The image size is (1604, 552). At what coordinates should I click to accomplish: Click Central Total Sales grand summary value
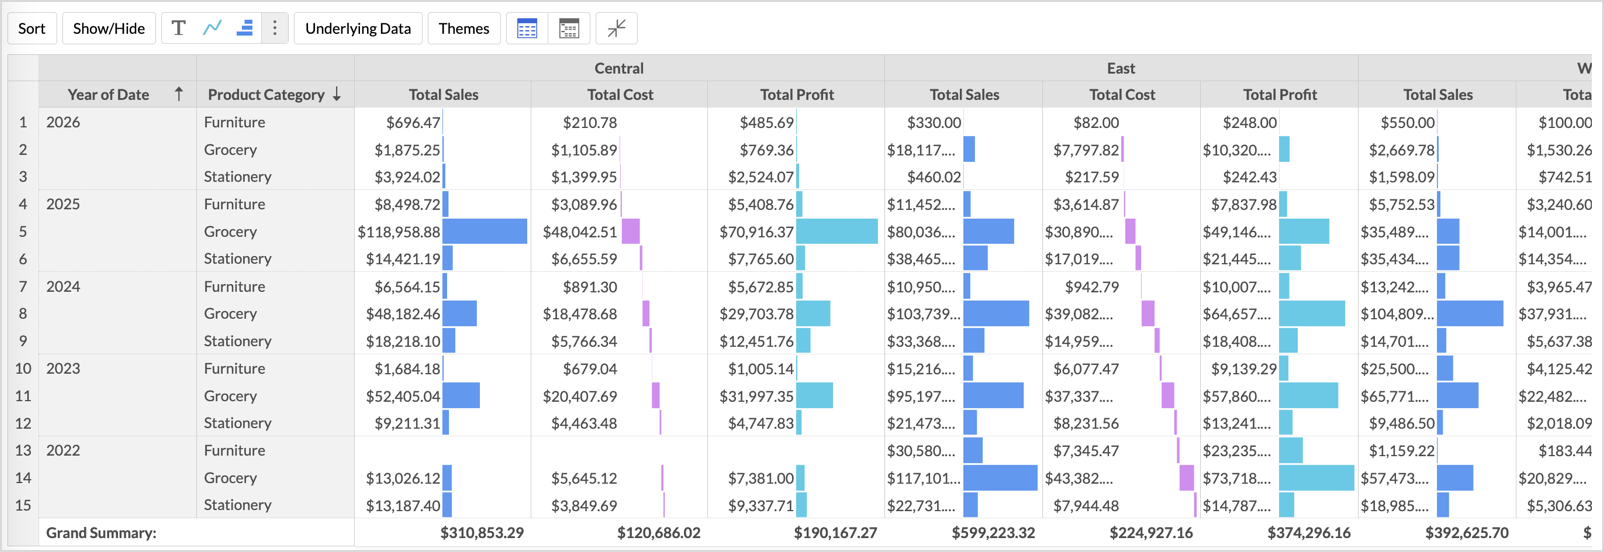tap(481, 532)
